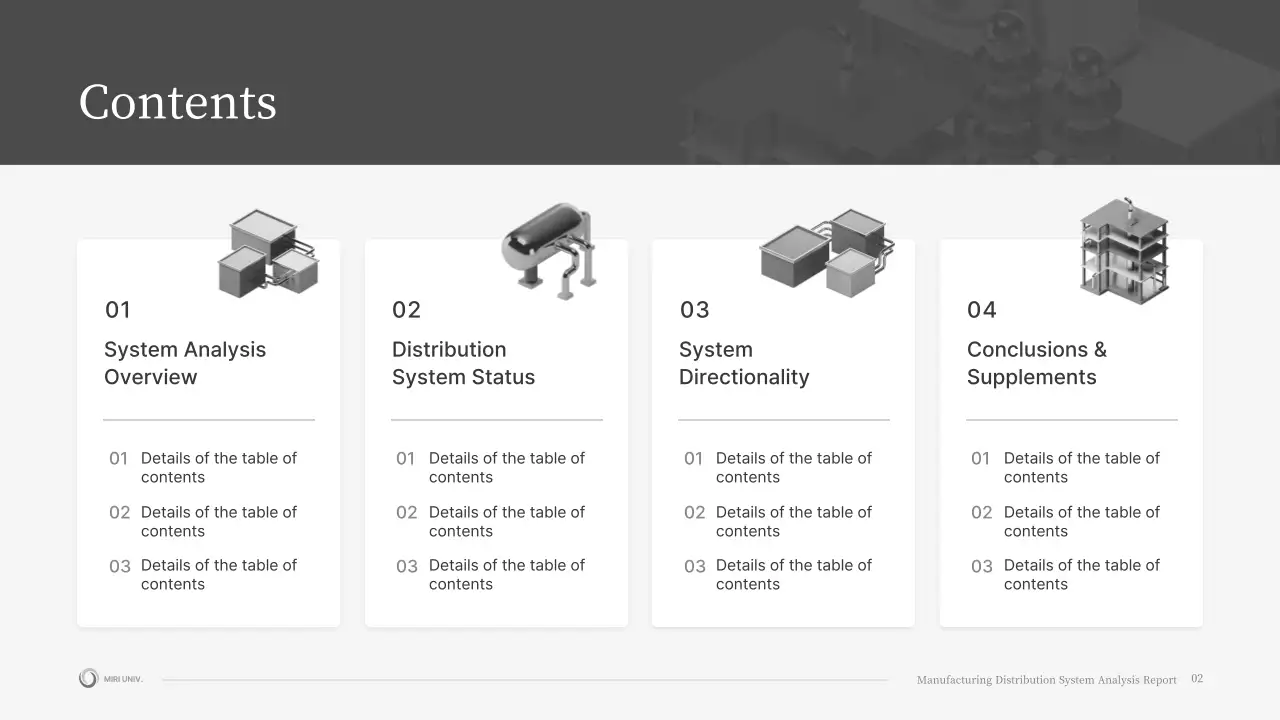Click the large 04 number on the last card
1280x720 pixels.
(982, 310)
